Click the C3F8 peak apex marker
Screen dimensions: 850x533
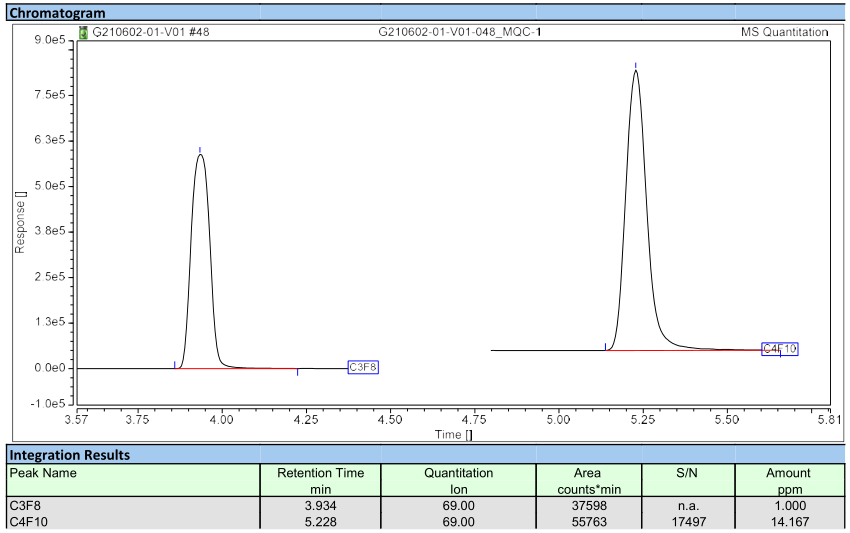point(200,150)
